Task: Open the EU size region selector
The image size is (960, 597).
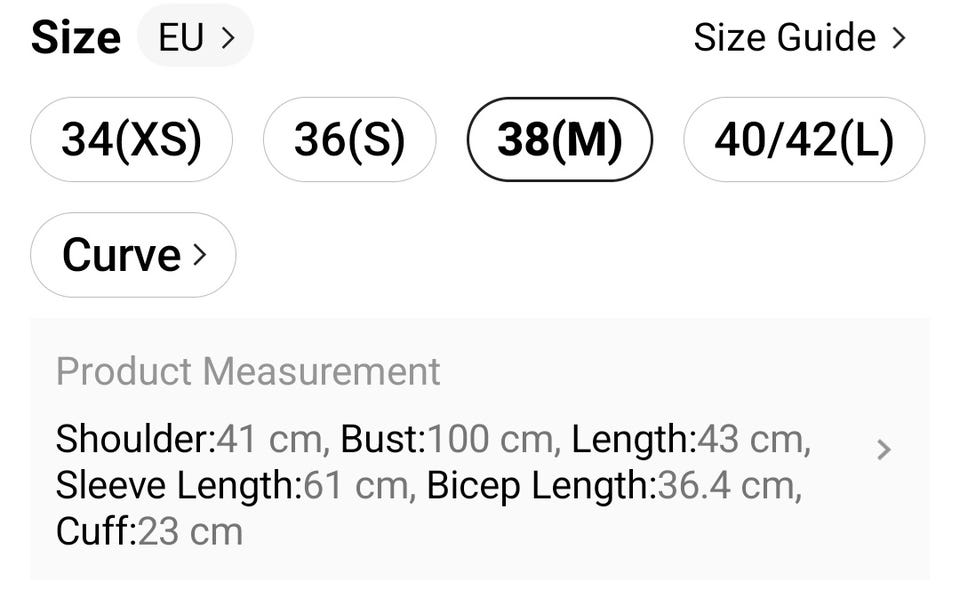Action: 196,37
